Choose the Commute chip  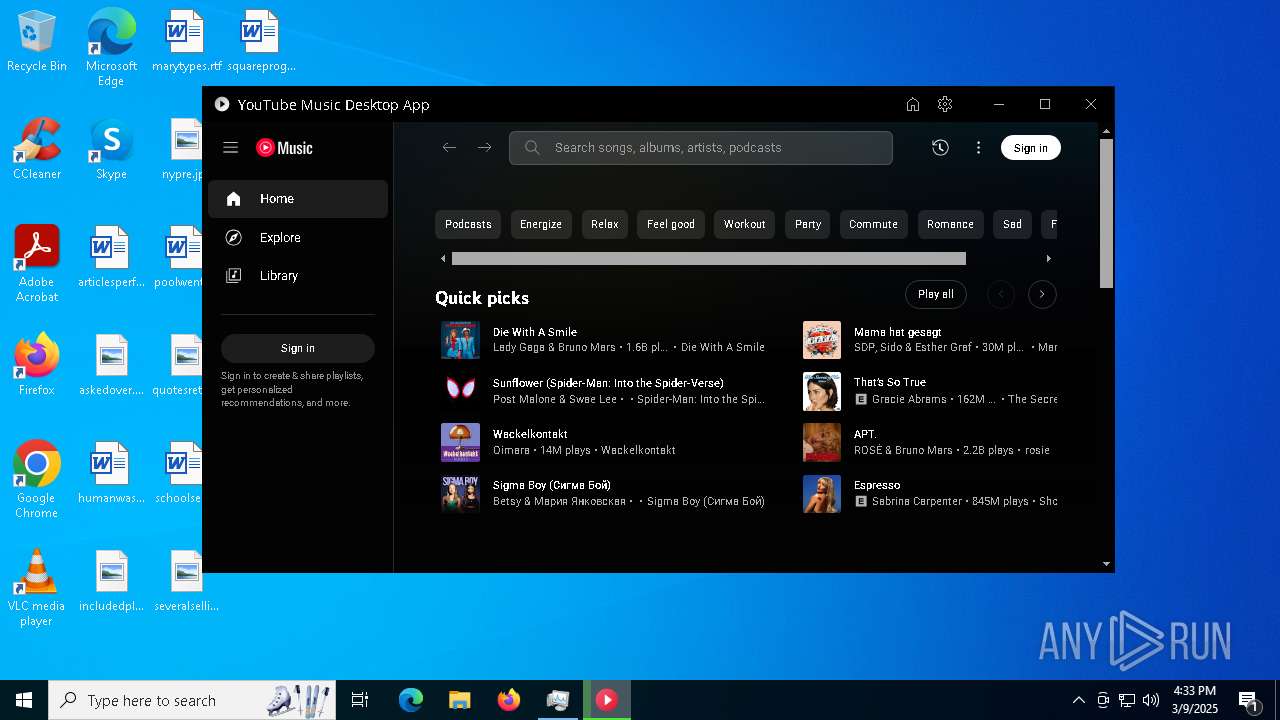pos(873,224)
